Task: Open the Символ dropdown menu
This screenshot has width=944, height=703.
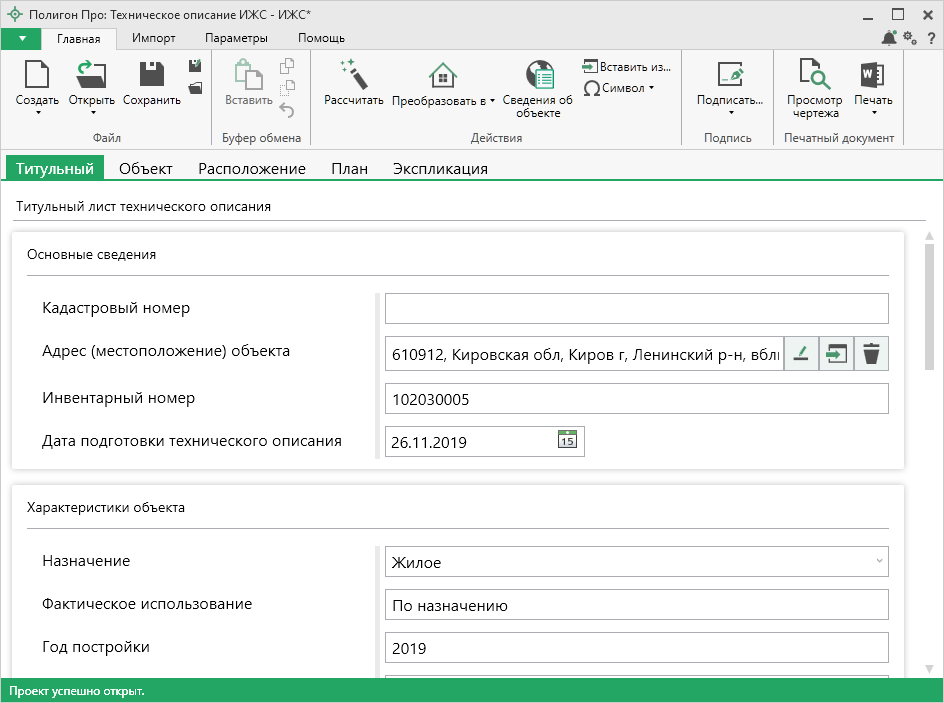Action: (620, 88)
